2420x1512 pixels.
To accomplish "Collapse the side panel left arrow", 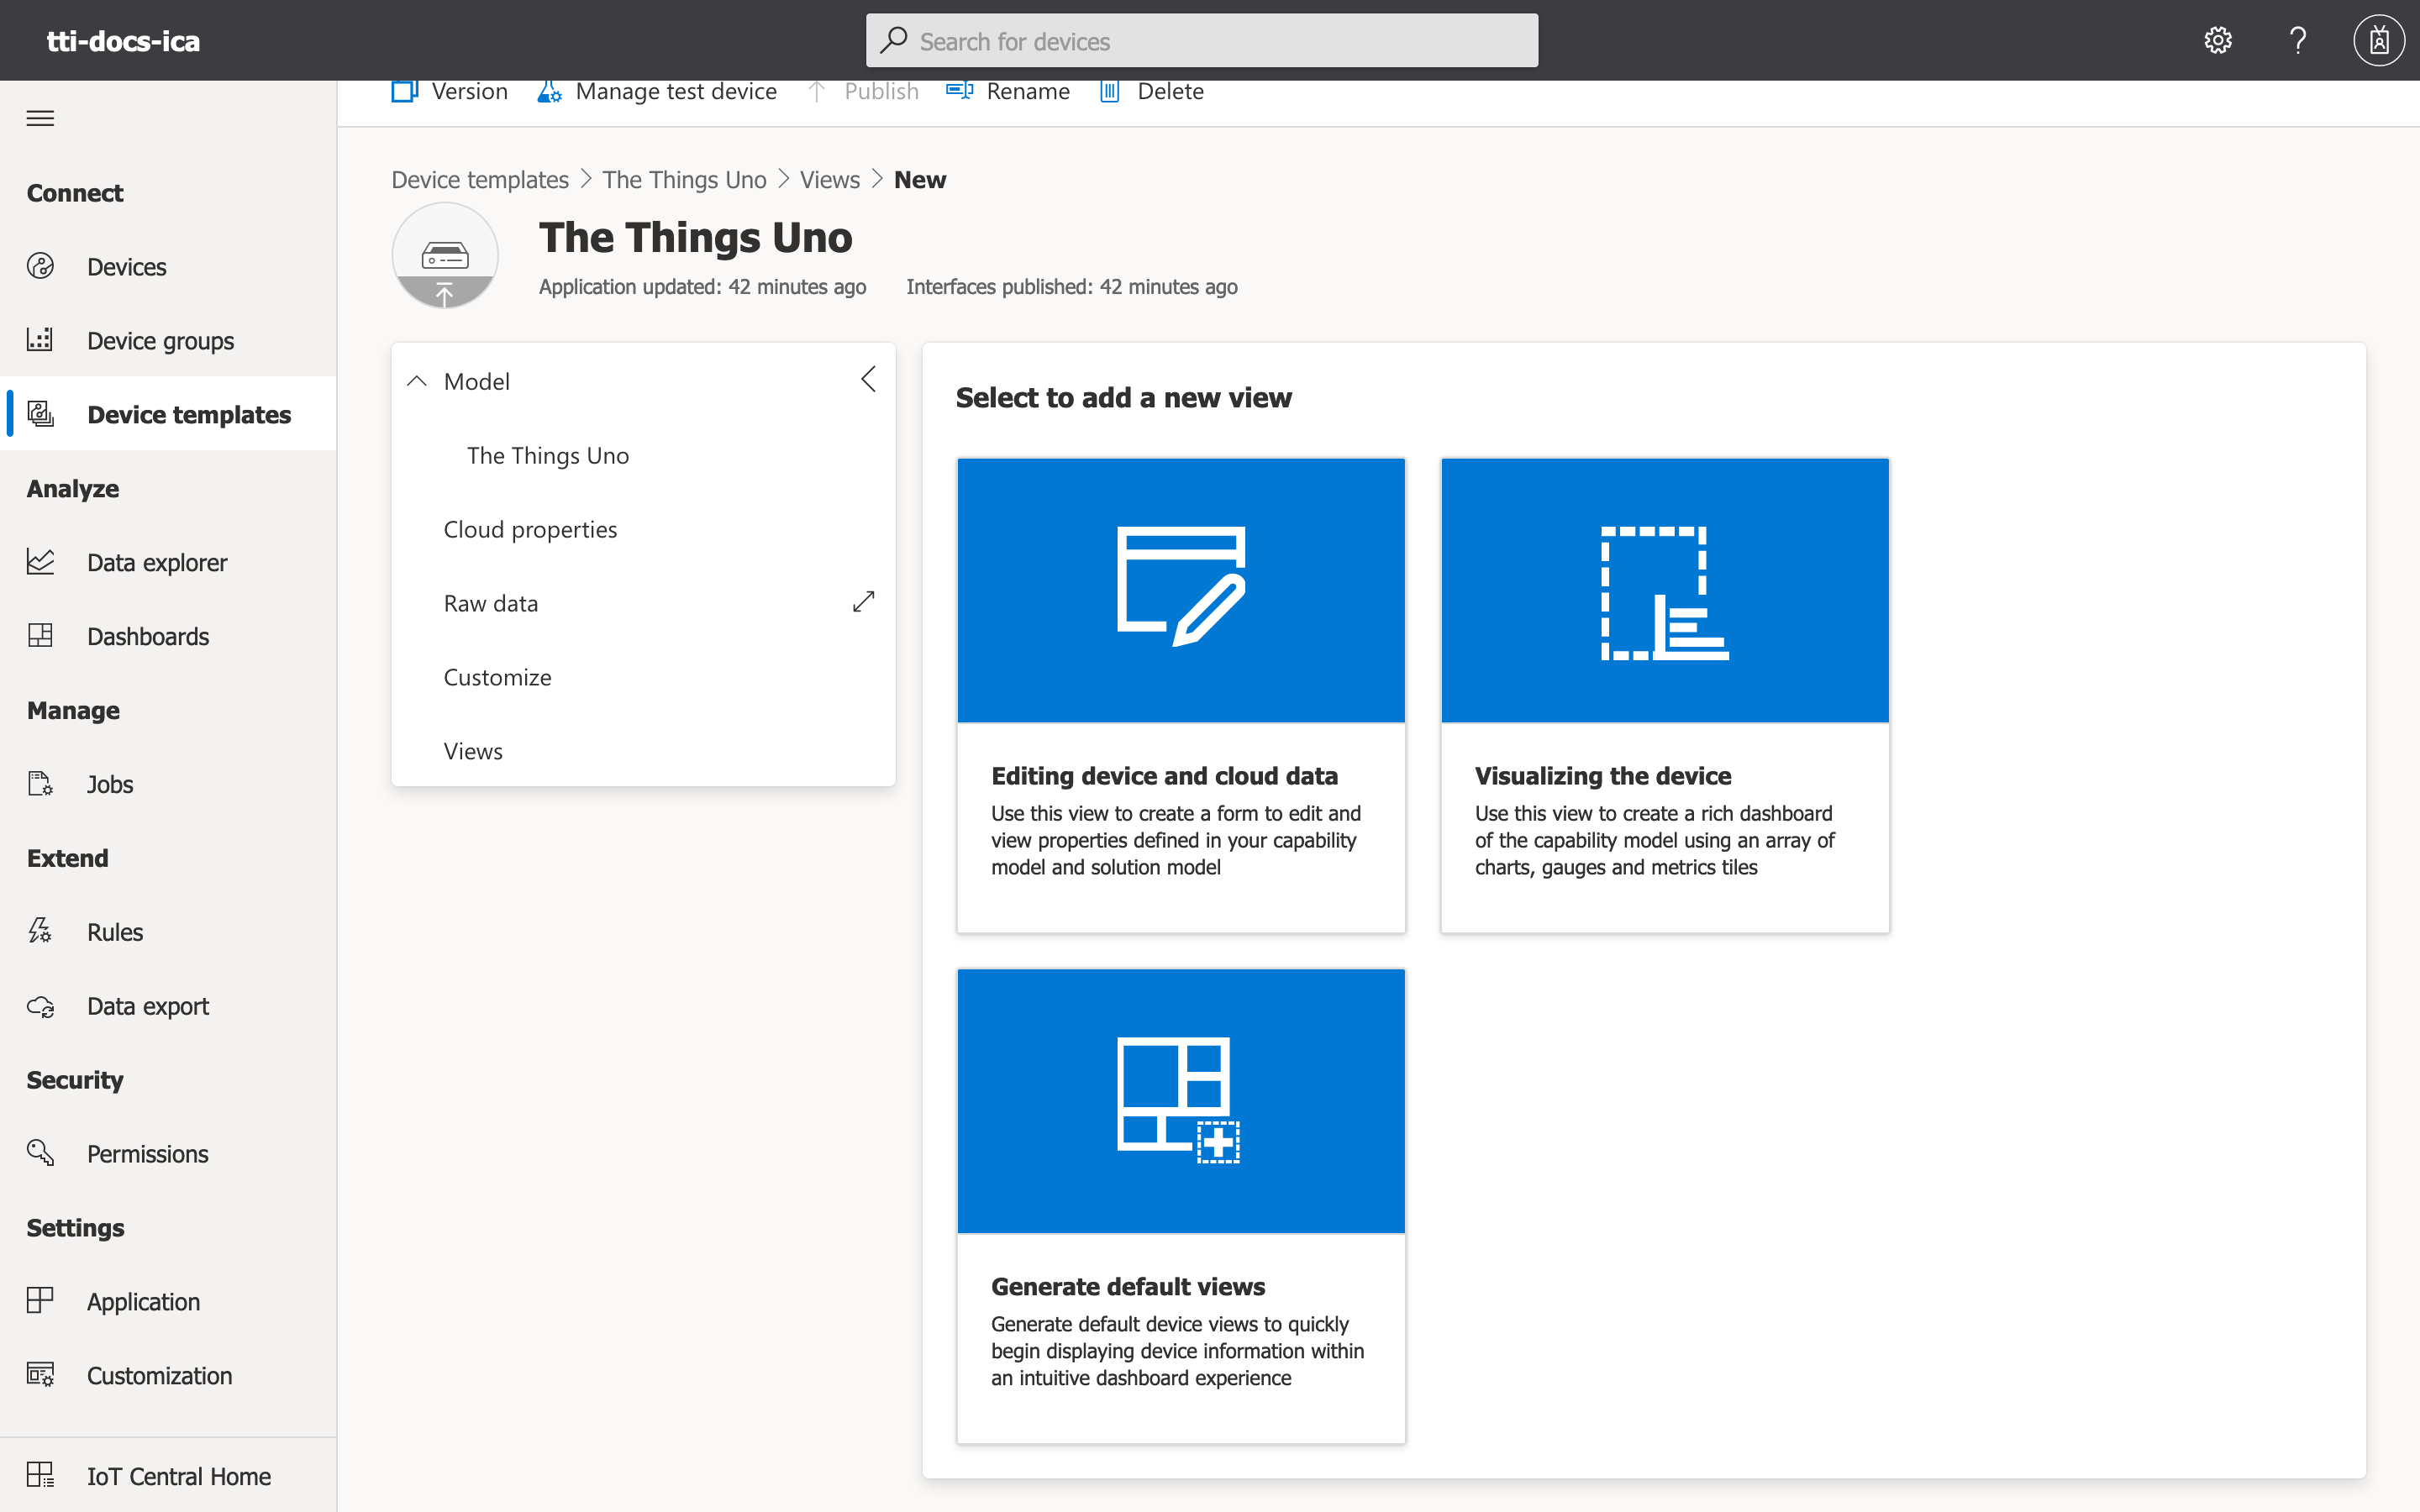I will tap(868, 379).
